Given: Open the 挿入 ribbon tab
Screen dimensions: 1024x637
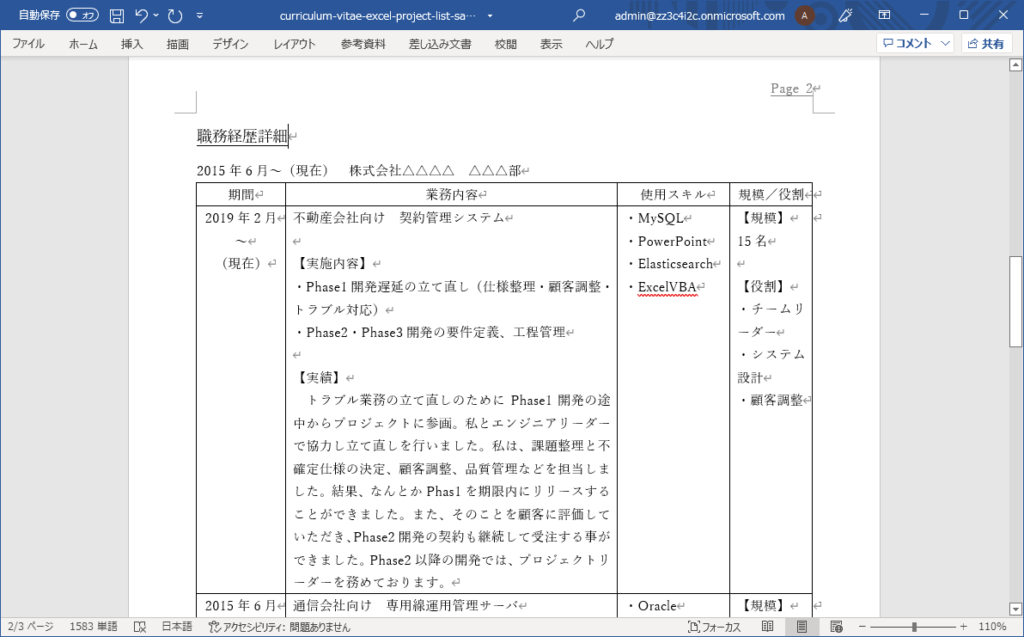Looking at the screenshot, I should tap(132, 44).
